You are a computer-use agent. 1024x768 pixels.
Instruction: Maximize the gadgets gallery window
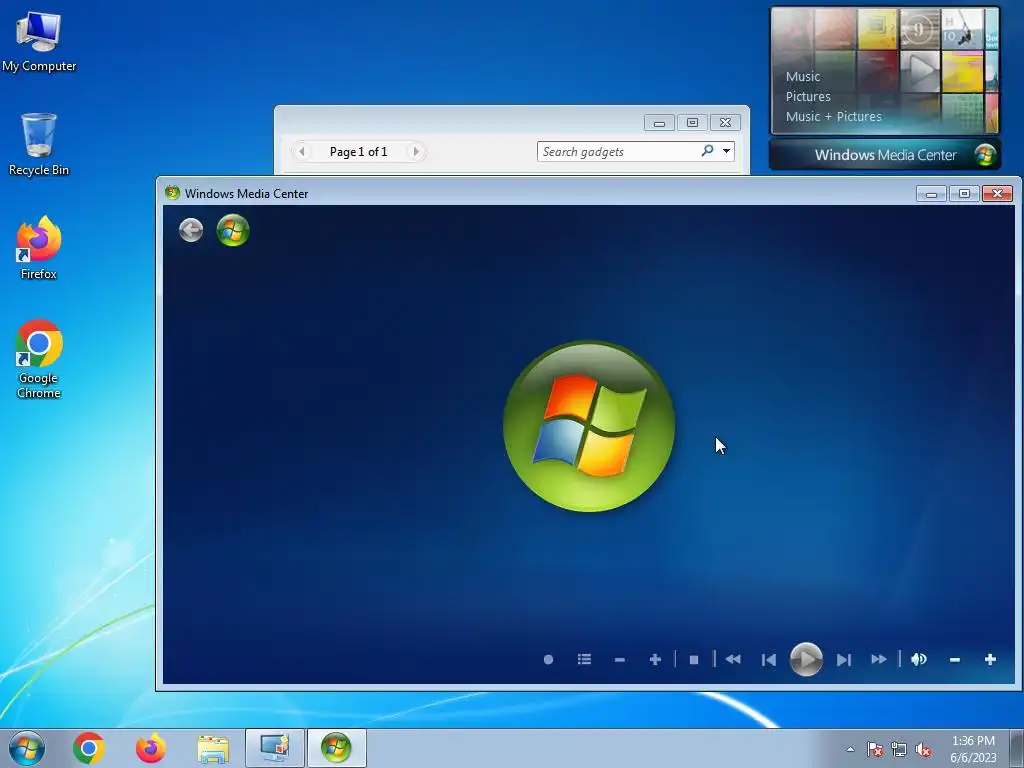click(692, 123)
